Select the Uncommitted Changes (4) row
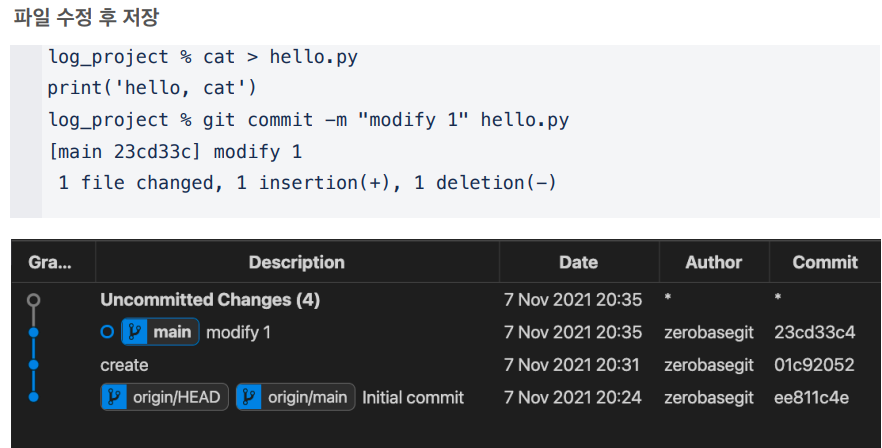Viewport: 882px width, 448px height. (x=446, y=300)
